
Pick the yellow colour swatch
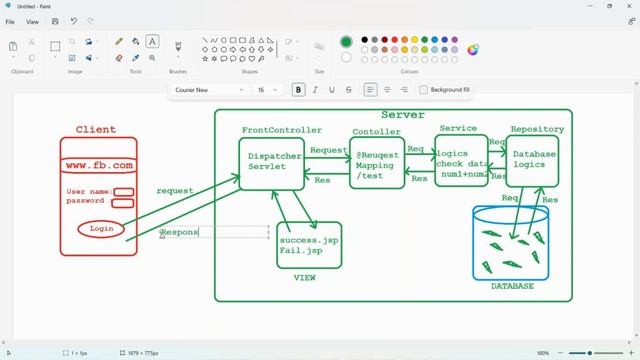click(x=415, y=40)
